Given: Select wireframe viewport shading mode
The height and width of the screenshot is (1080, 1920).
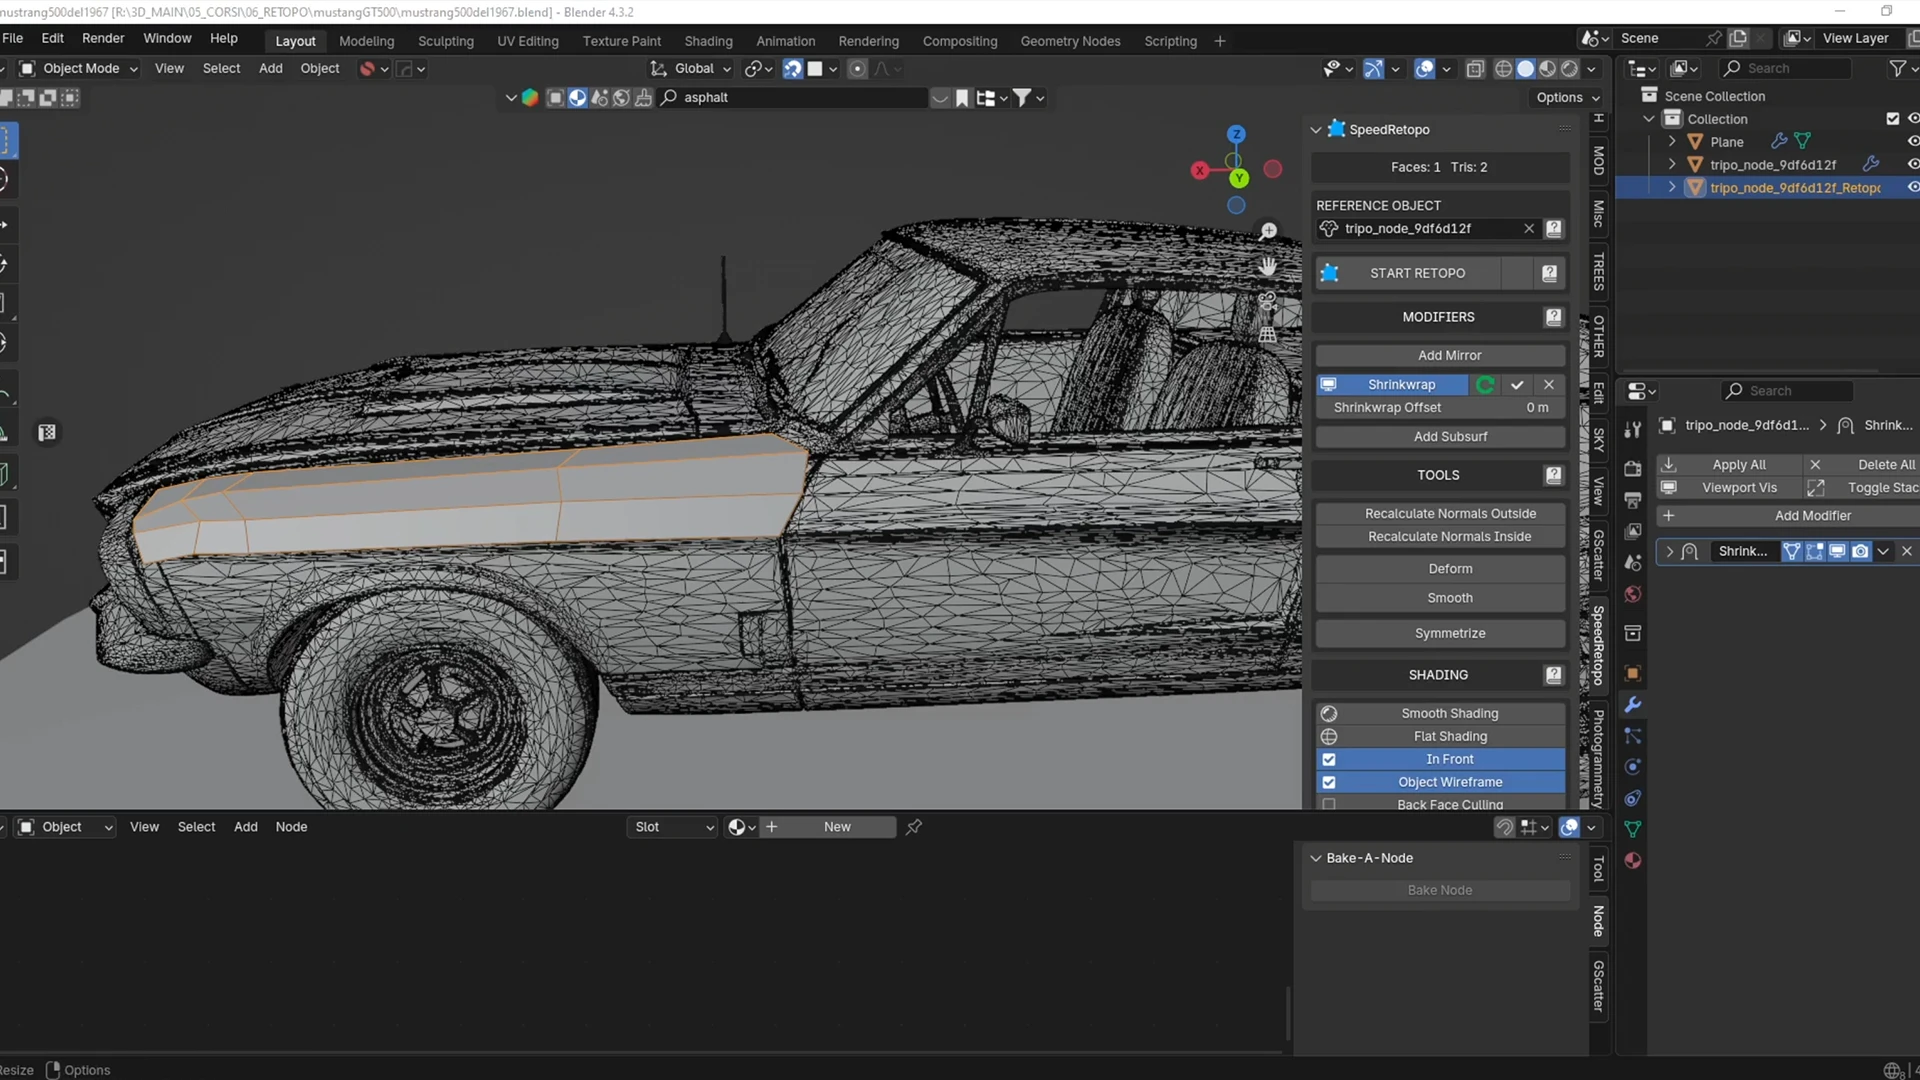Looking at the screenshot, I should (x=1503, y=69).
